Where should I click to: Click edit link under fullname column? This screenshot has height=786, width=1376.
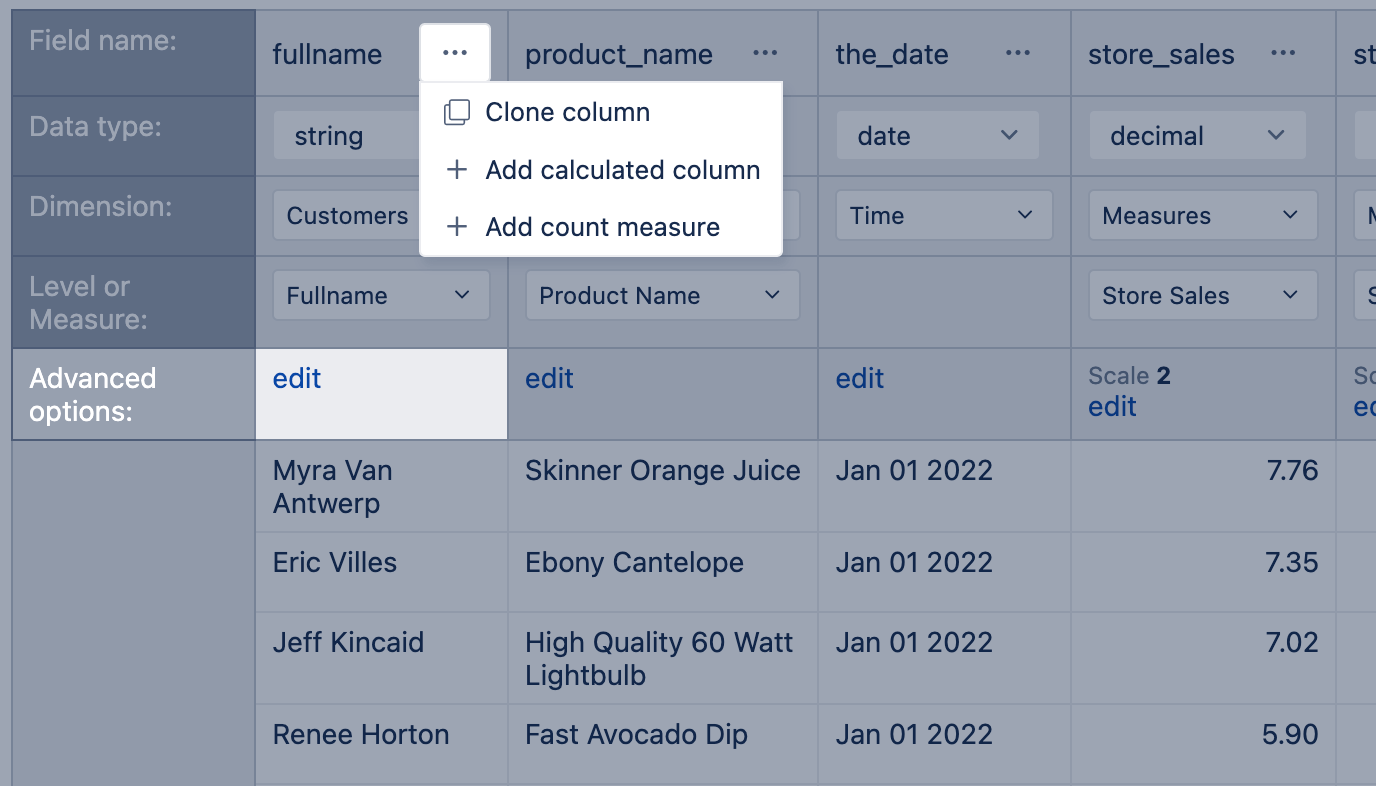point(297,379)
